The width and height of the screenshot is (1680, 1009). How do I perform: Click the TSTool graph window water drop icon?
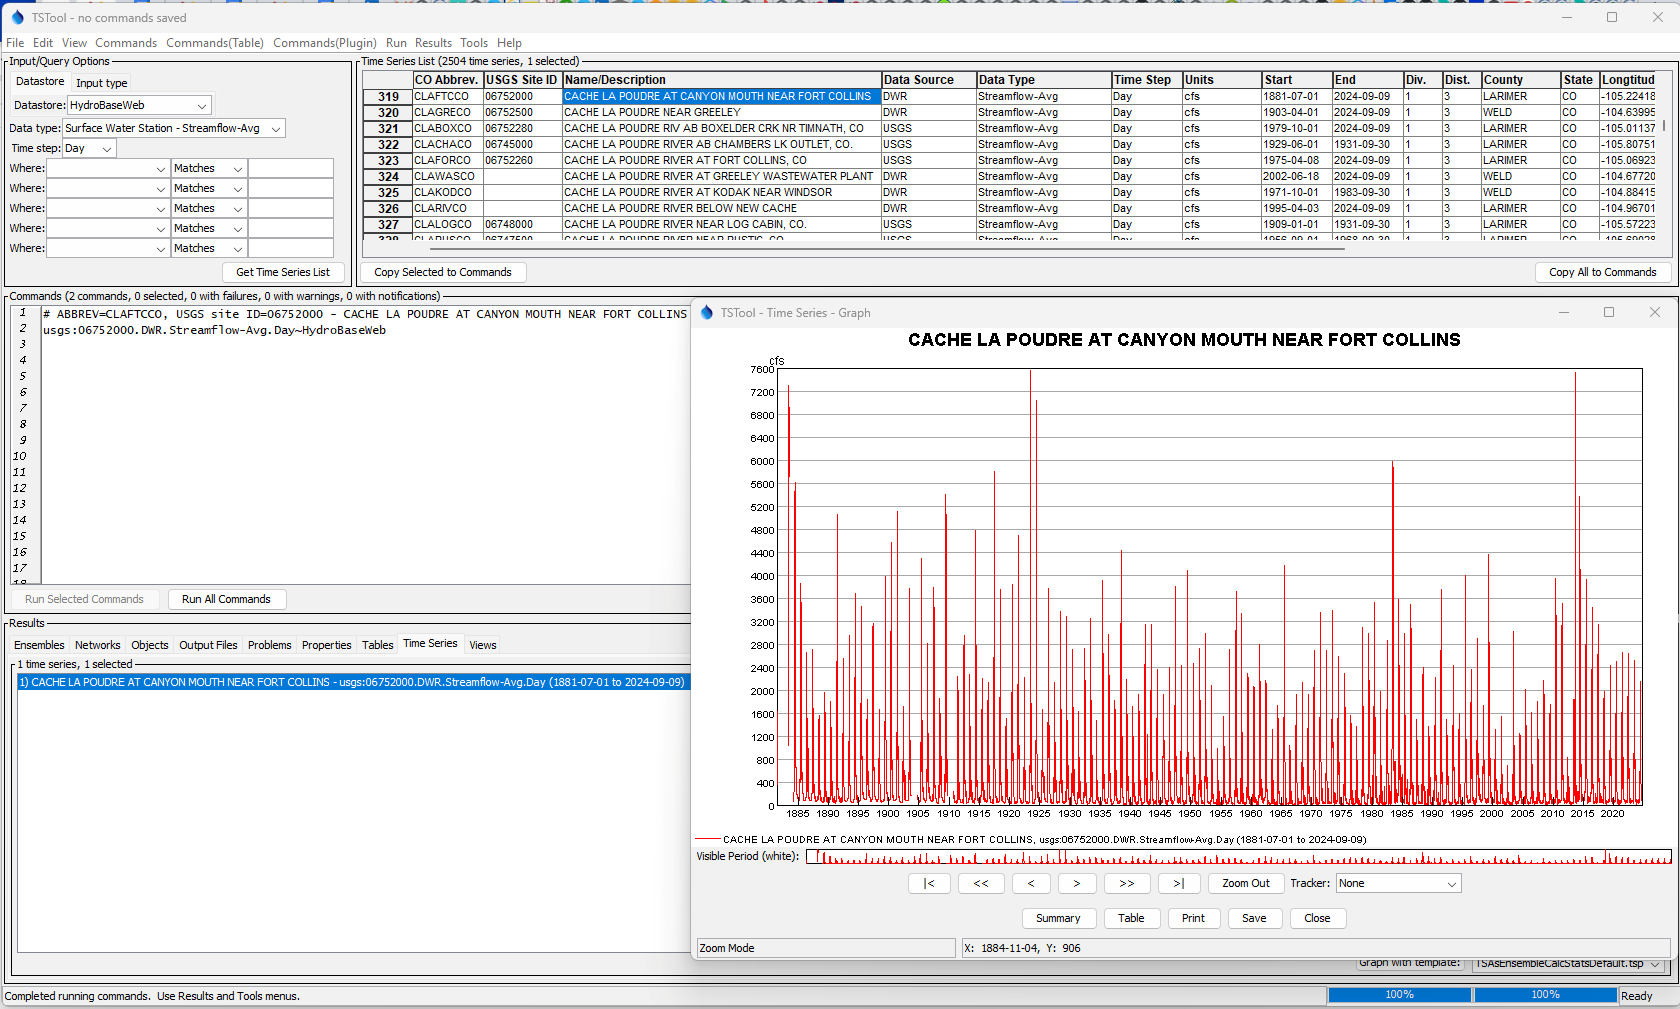(x=707, y=313)
